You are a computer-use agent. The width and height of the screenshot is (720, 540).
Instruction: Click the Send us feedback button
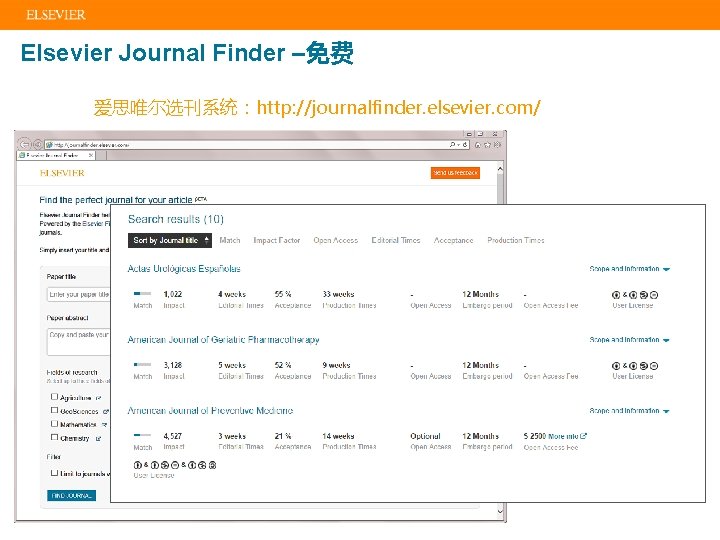click(455, 173)
